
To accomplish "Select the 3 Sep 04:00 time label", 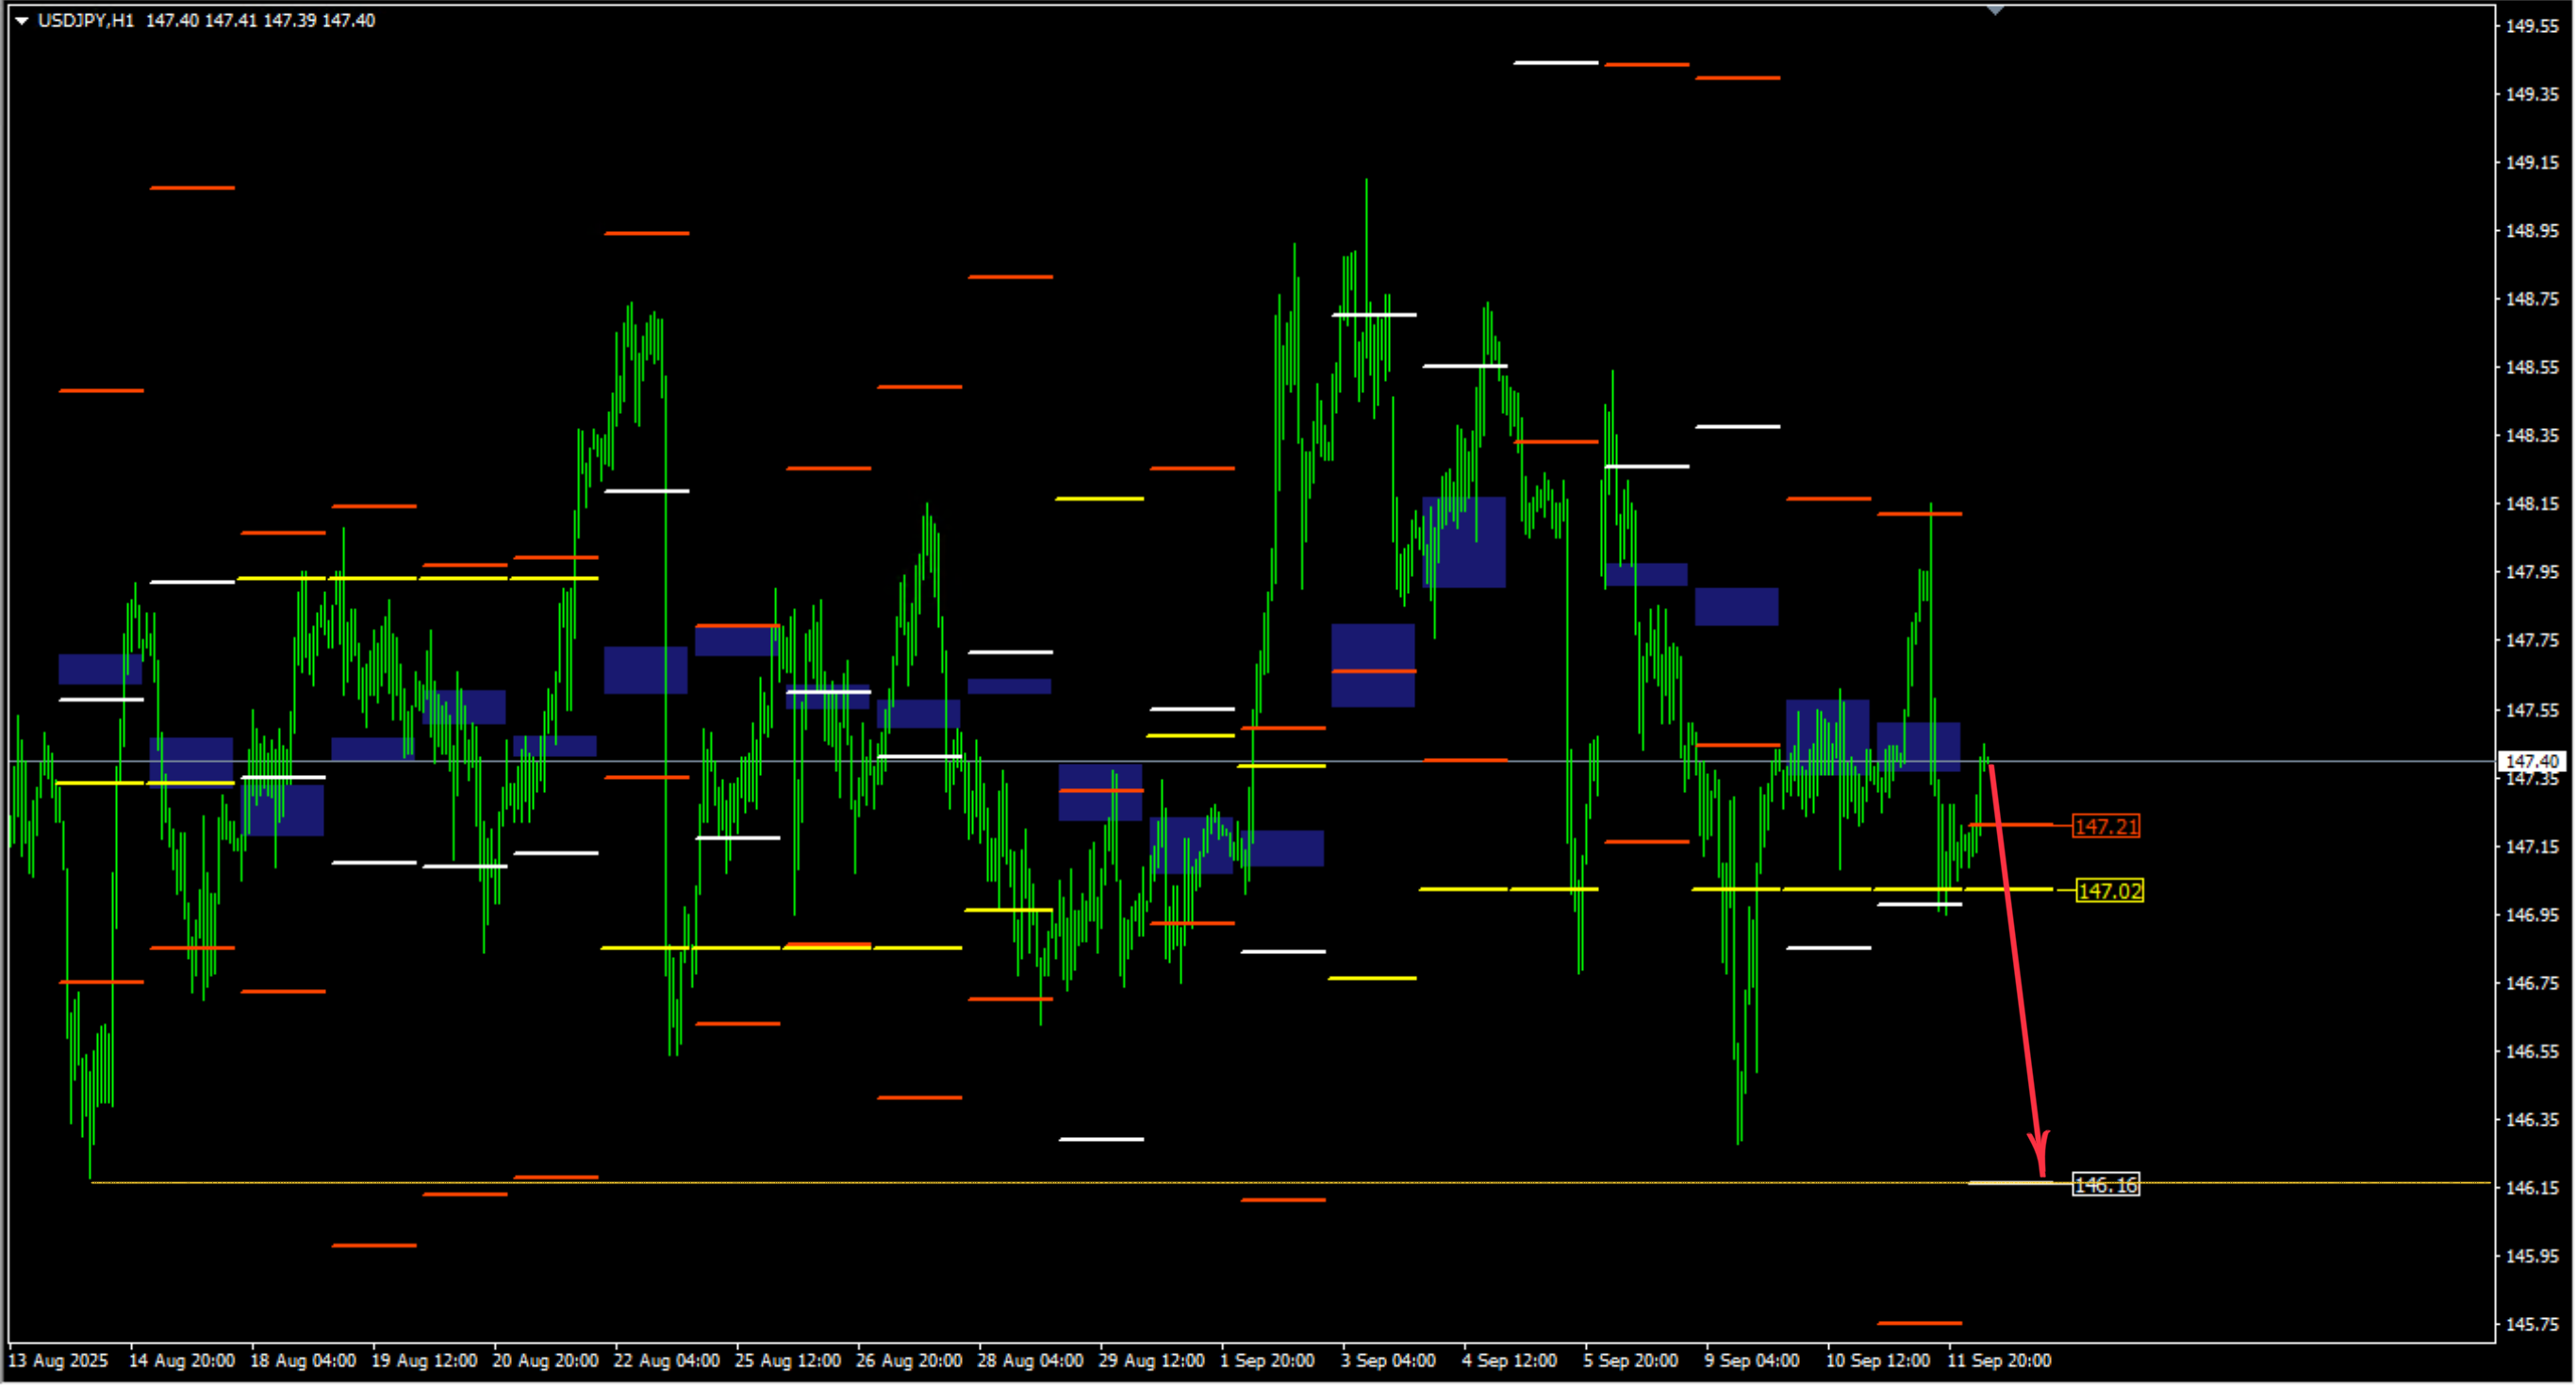I will click(x=1388, y=1361).
